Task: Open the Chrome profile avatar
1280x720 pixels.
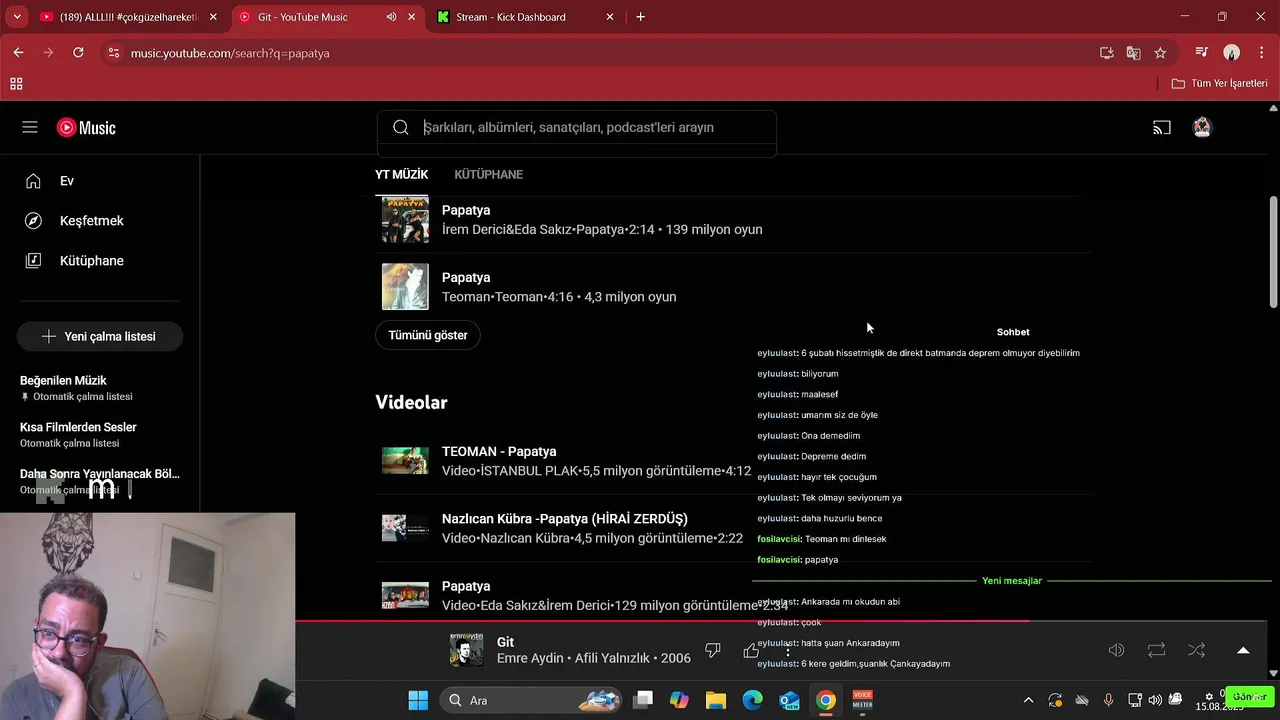Action: pyautogui.click(x=1231, y=53)
